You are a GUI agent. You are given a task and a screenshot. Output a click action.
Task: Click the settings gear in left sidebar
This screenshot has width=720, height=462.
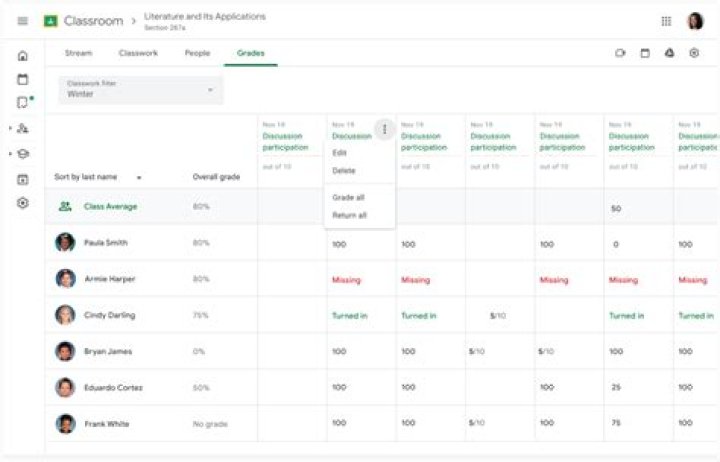[22, 203]
